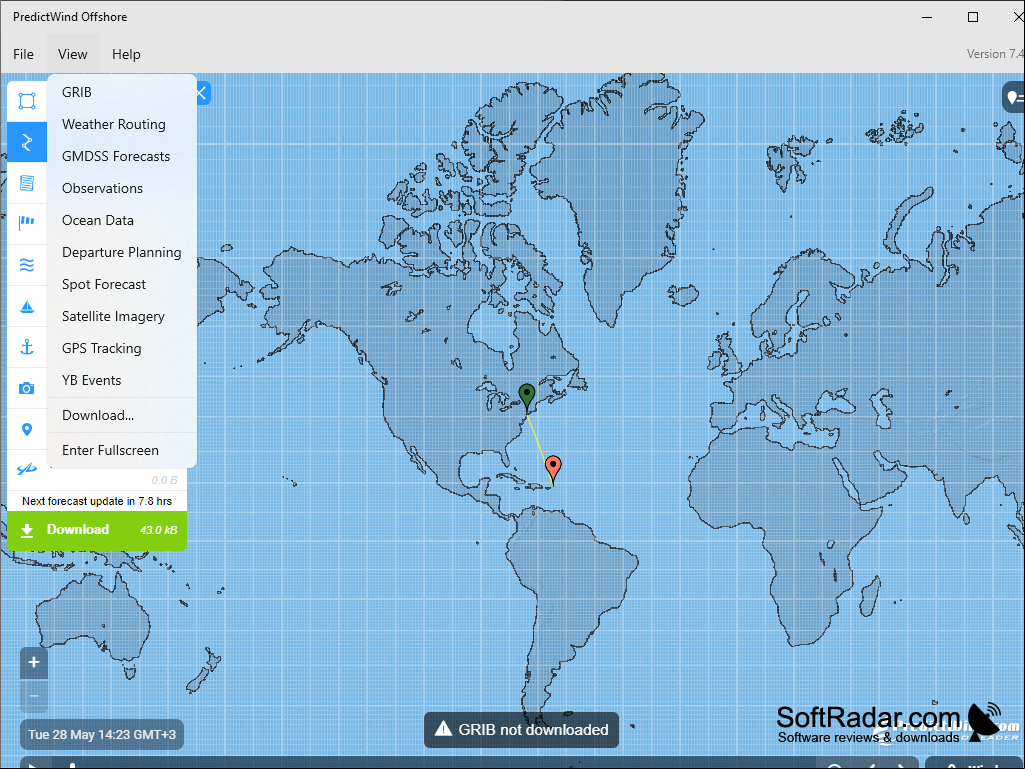This screenshot has width=1025, height=769.
Task: Click the GRIB not downloaded warning banner
Action: click(x=522, y=730)
